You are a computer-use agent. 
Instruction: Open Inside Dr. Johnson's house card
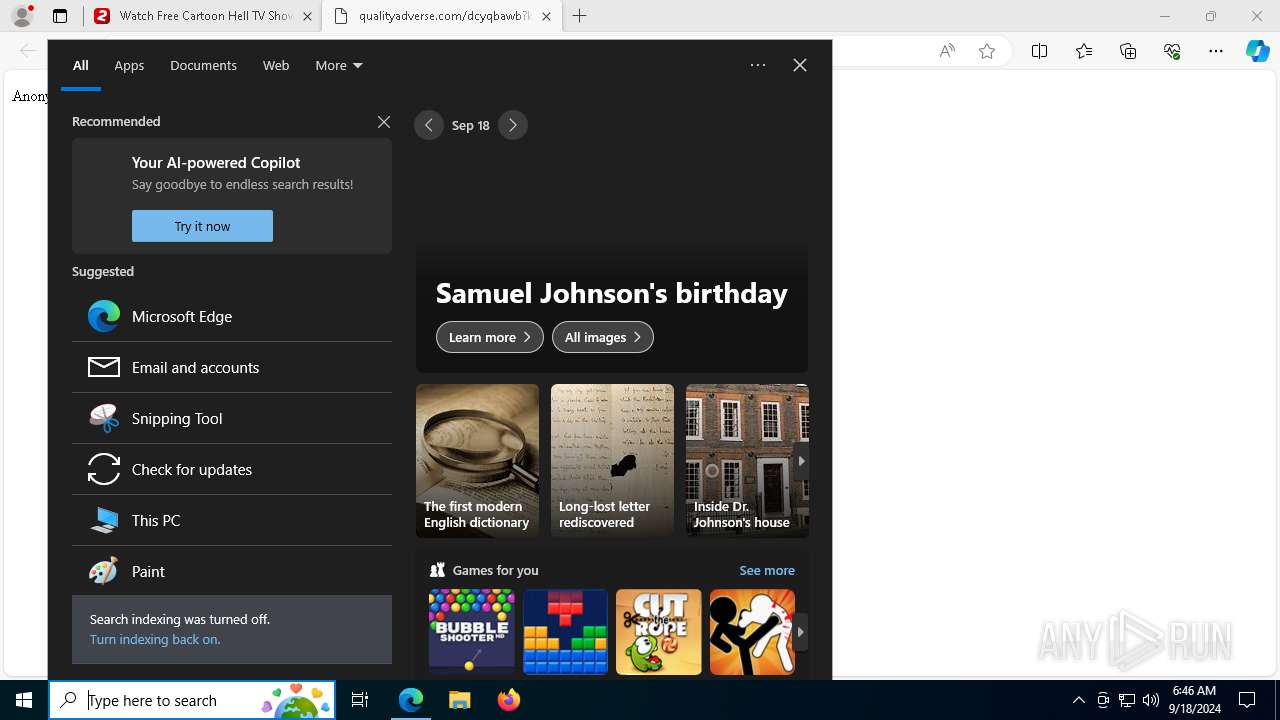point(747,461)
